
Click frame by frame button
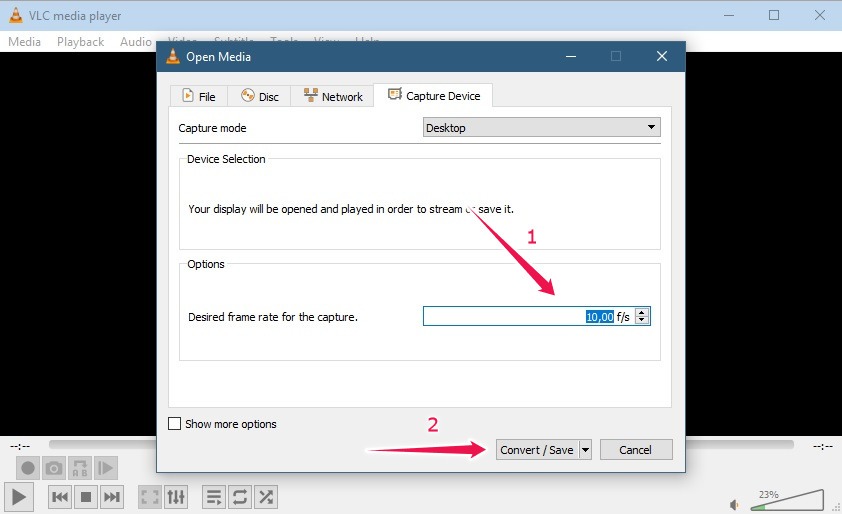106,468
